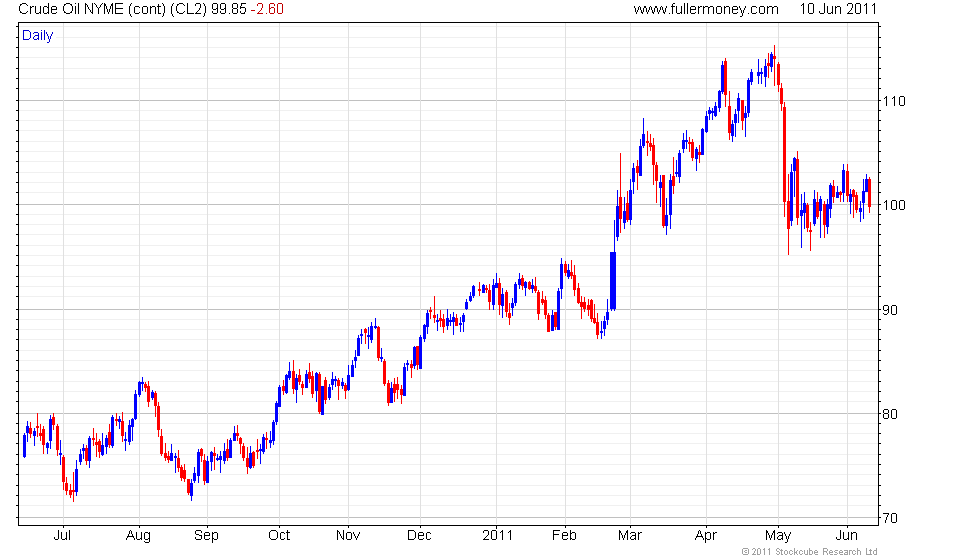960x560 pixels.
Task: Open the www.fullermoney.com link text
Action: (x=706, y=9)
